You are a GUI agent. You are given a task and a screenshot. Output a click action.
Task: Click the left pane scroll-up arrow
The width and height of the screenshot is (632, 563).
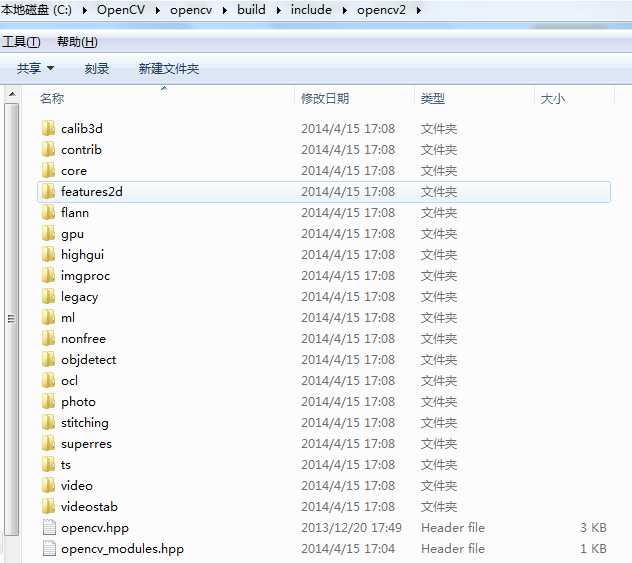(12, 94)
